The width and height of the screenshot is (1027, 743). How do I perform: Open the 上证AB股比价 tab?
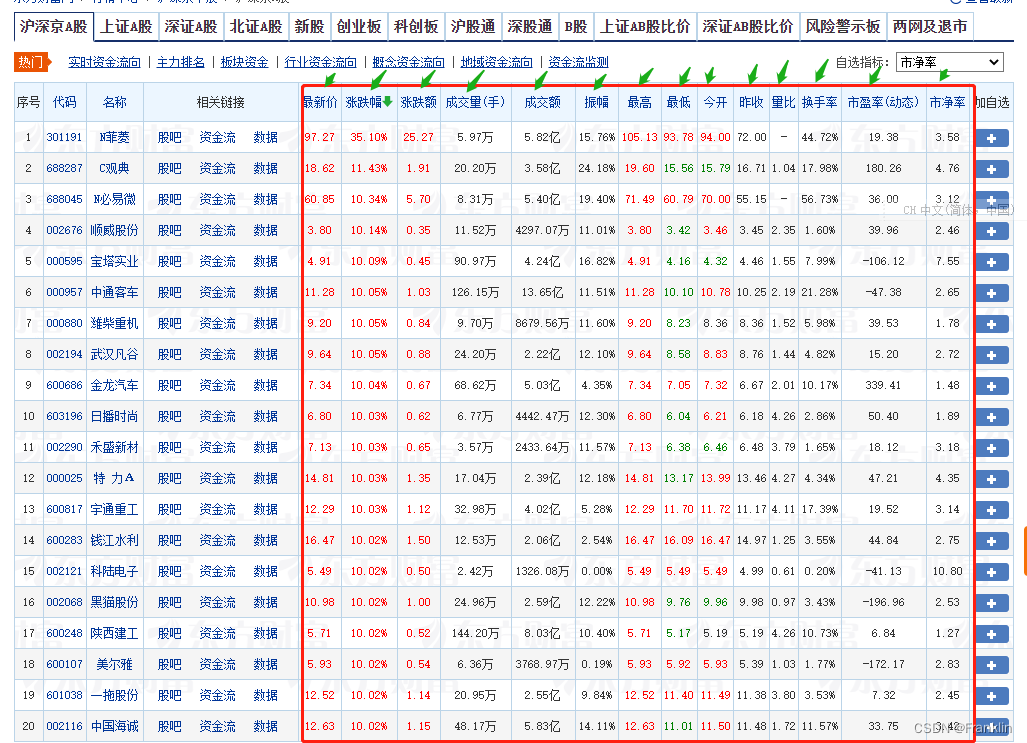click(645, 27)
